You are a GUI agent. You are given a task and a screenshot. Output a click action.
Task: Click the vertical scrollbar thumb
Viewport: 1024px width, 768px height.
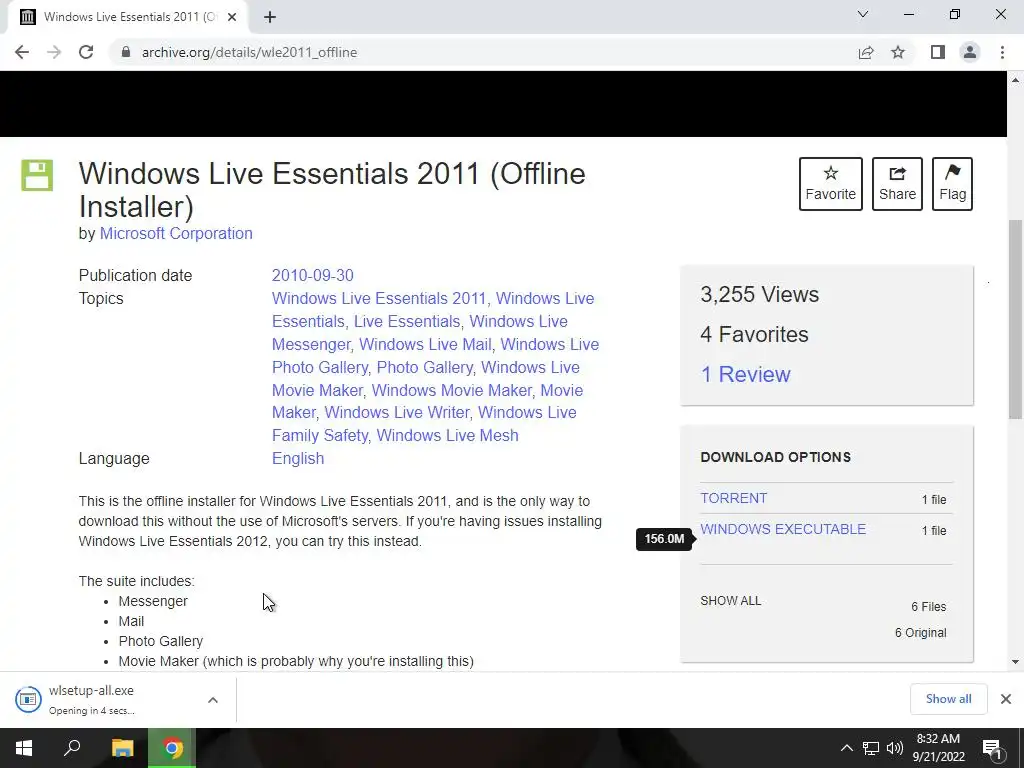coord(1016,320)
